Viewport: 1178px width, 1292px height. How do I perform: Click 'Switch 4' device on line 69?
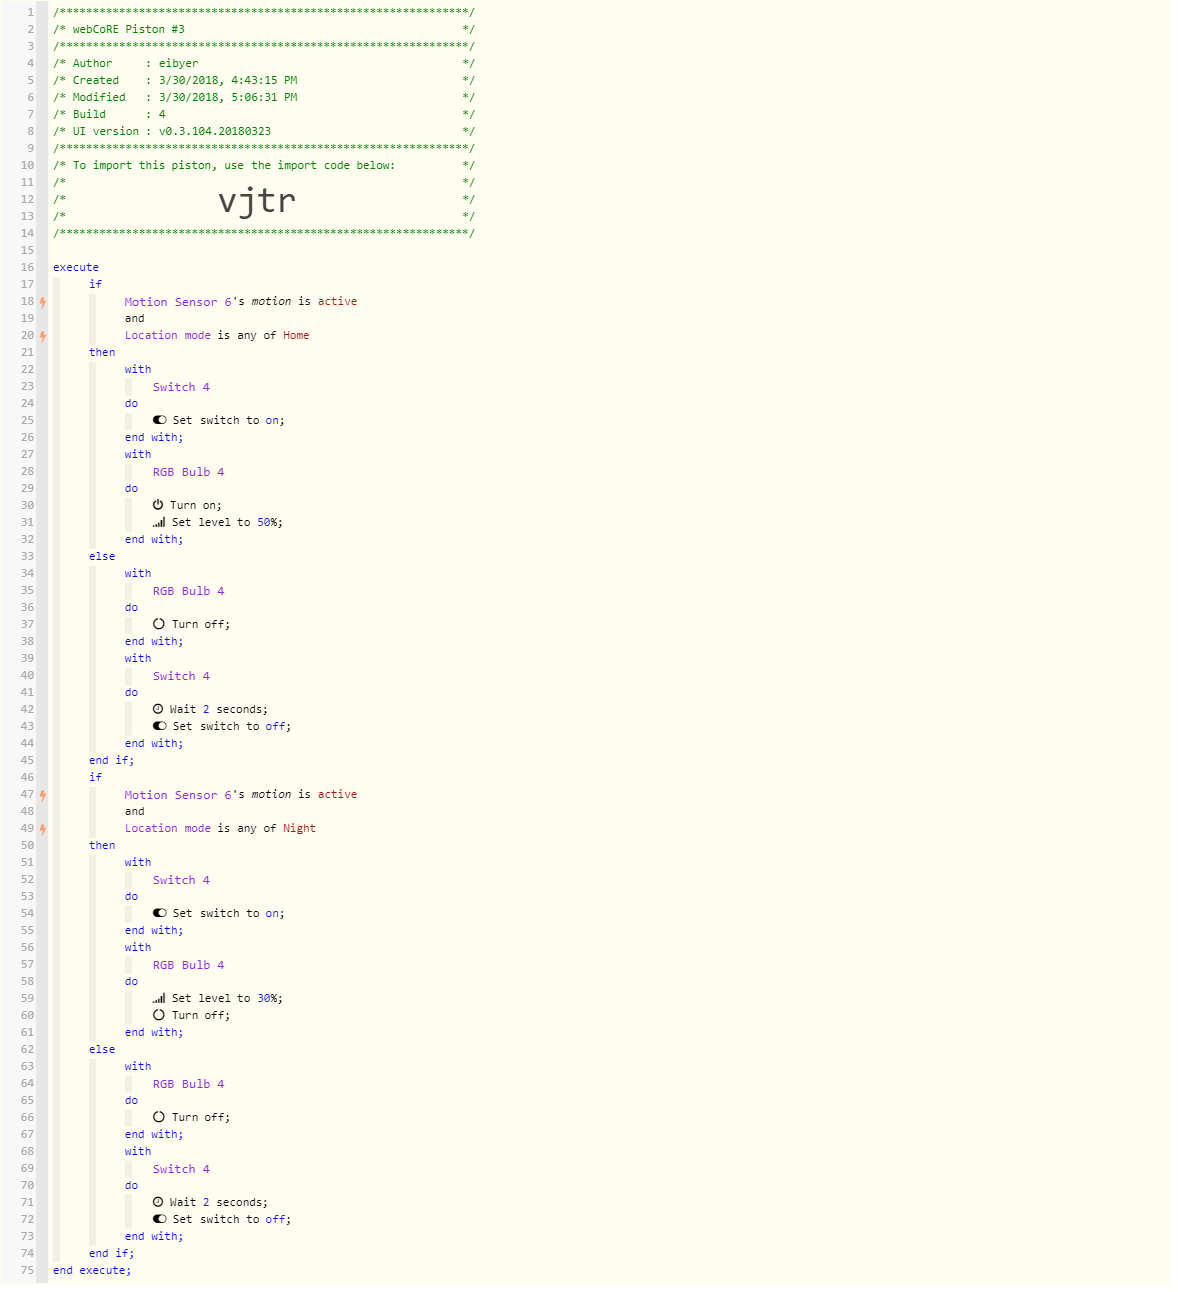pos(181,1169)
